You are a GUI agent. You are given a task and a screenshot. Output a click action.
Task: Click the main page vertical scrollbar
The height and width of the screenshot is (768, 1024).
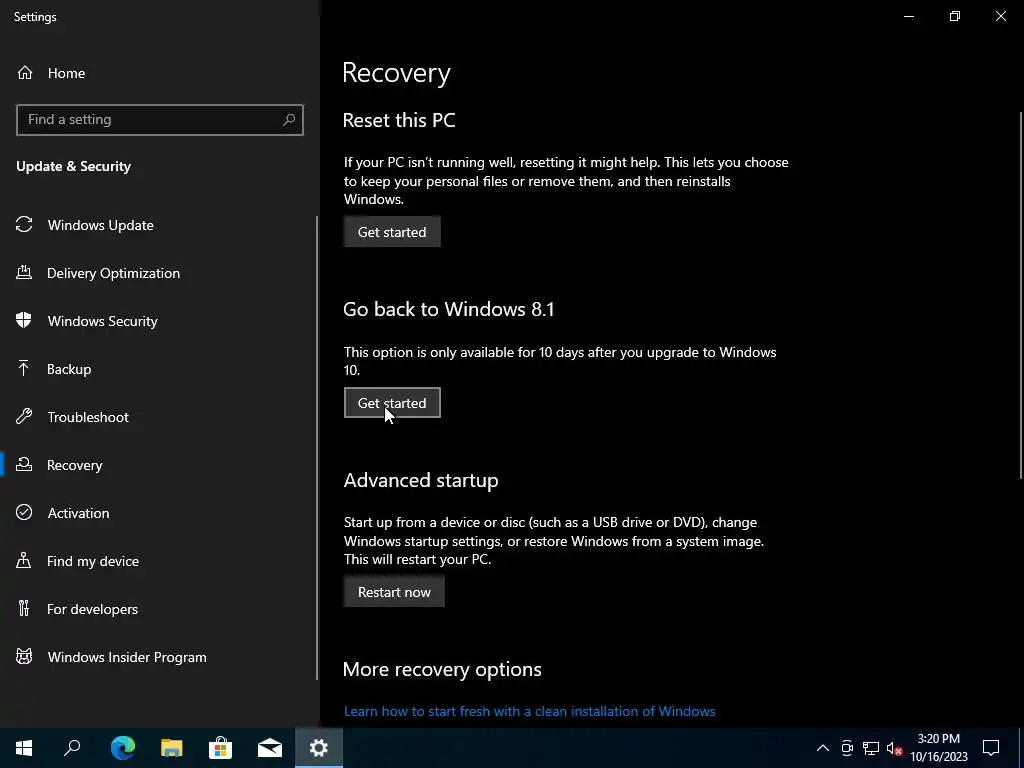[x=1021, y=295]
